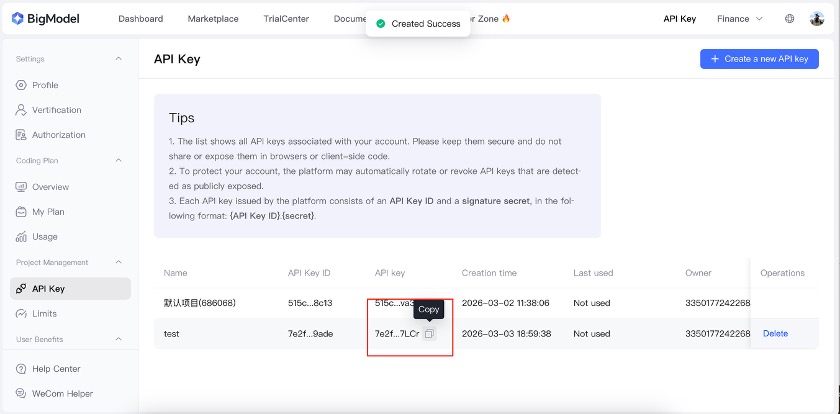This screenshot has height=414, width=840.
Task: Copy the test API key
Action: click(429, 334)
